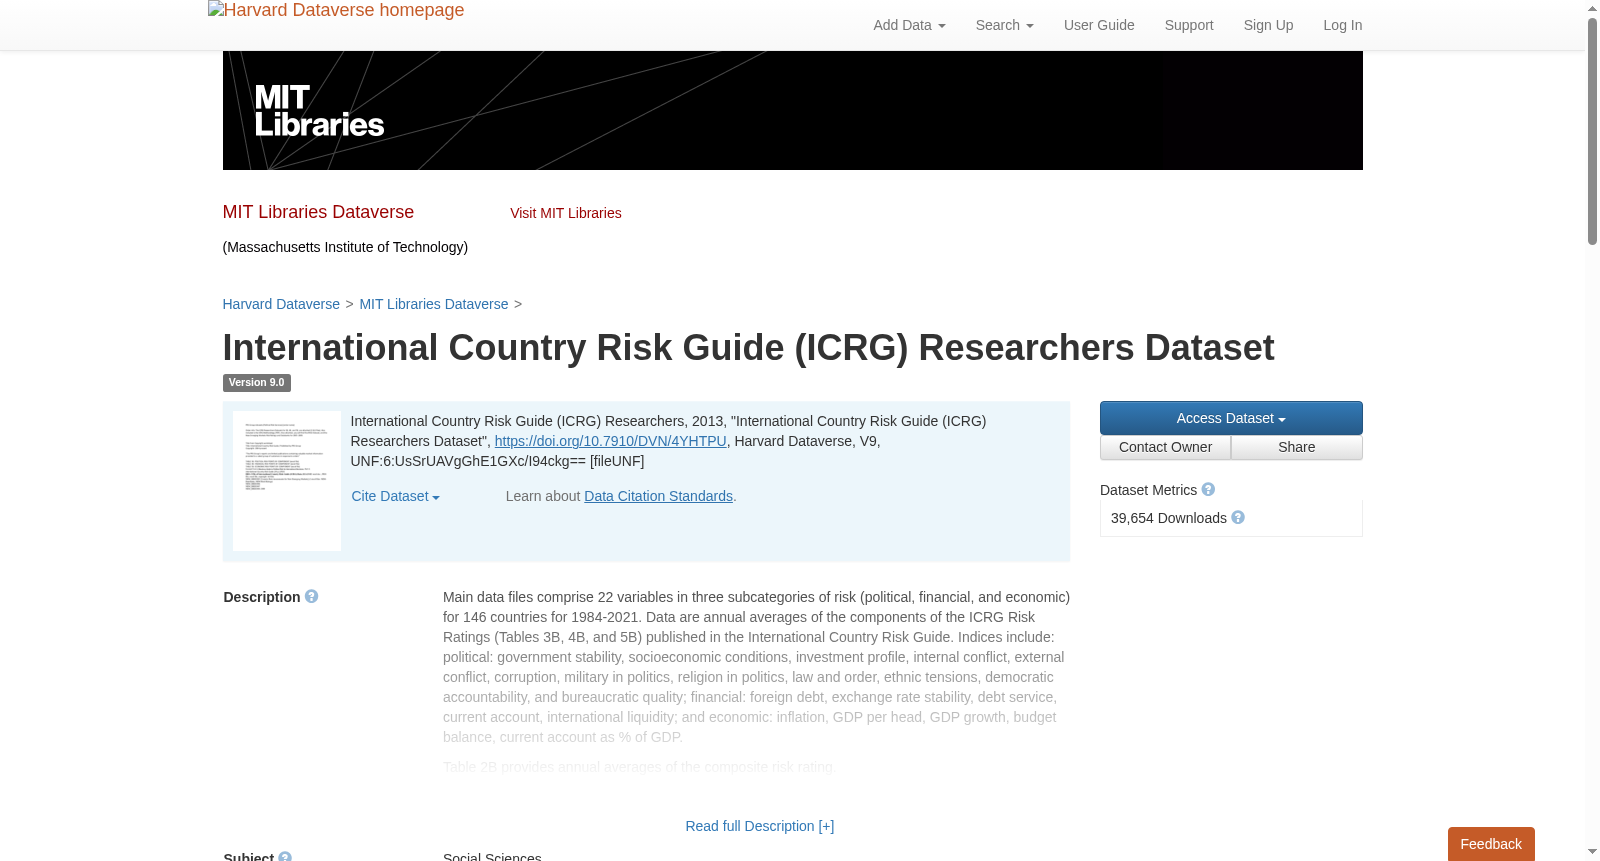Click the Dataset Metrics help icon
Image resolution: width=1600 pixels, height=861 pixels.
tap(1208, 489)
